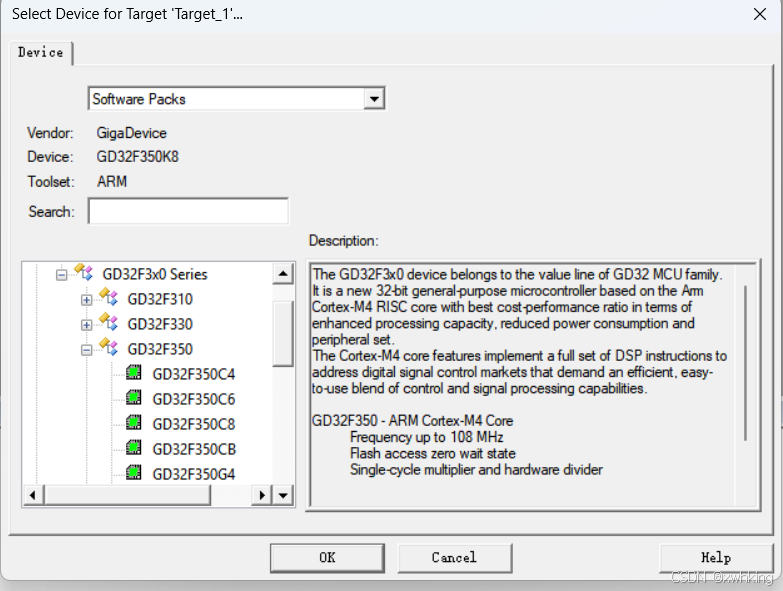Viewport: 783px width, 591px height.
Task: Click the green chip icon for GD32F350C4
Action: (133, 372)
